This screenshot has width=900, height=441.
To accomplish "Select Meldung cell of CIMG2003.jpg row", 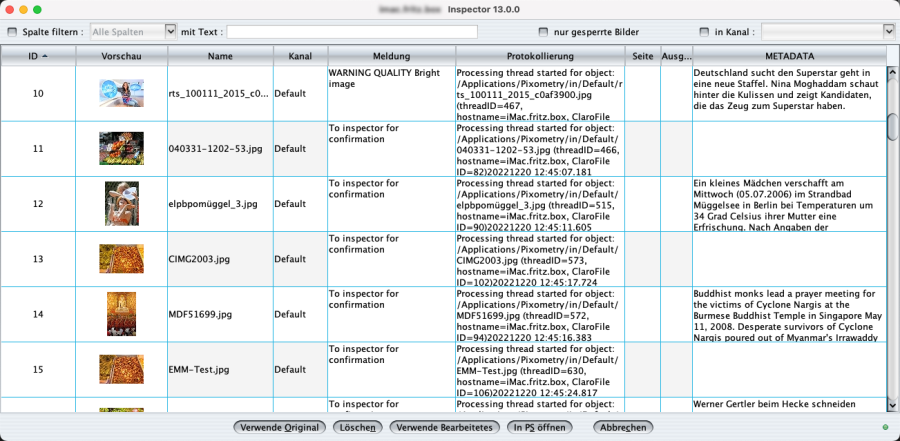I will (x=391, y=259).
